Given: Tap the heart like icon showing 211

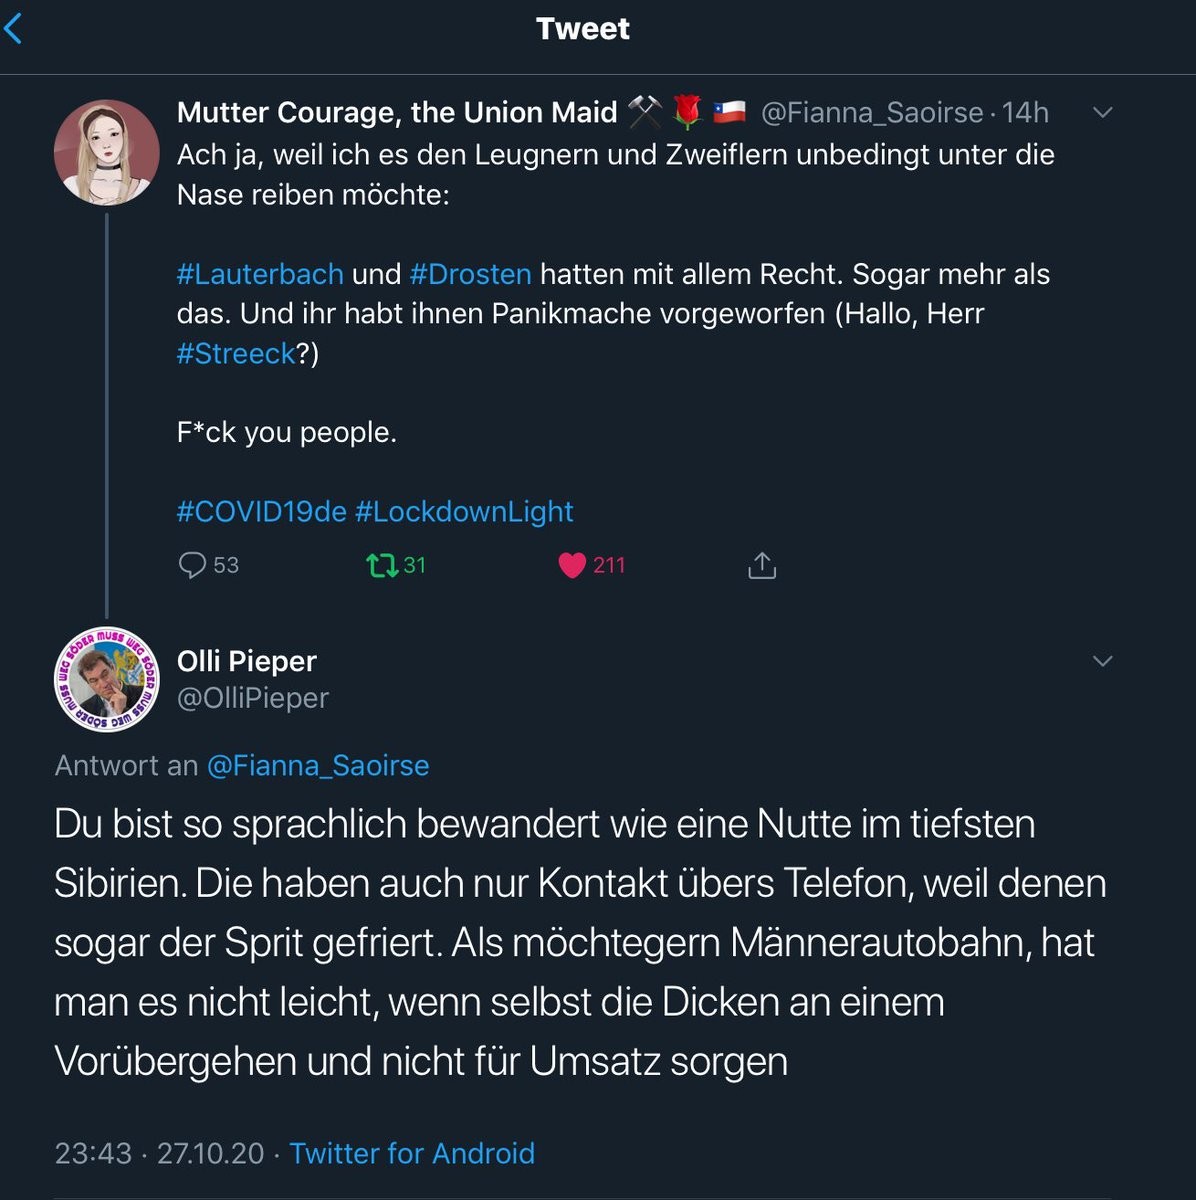Looking at the screenshot, I should tap(572, 565).
